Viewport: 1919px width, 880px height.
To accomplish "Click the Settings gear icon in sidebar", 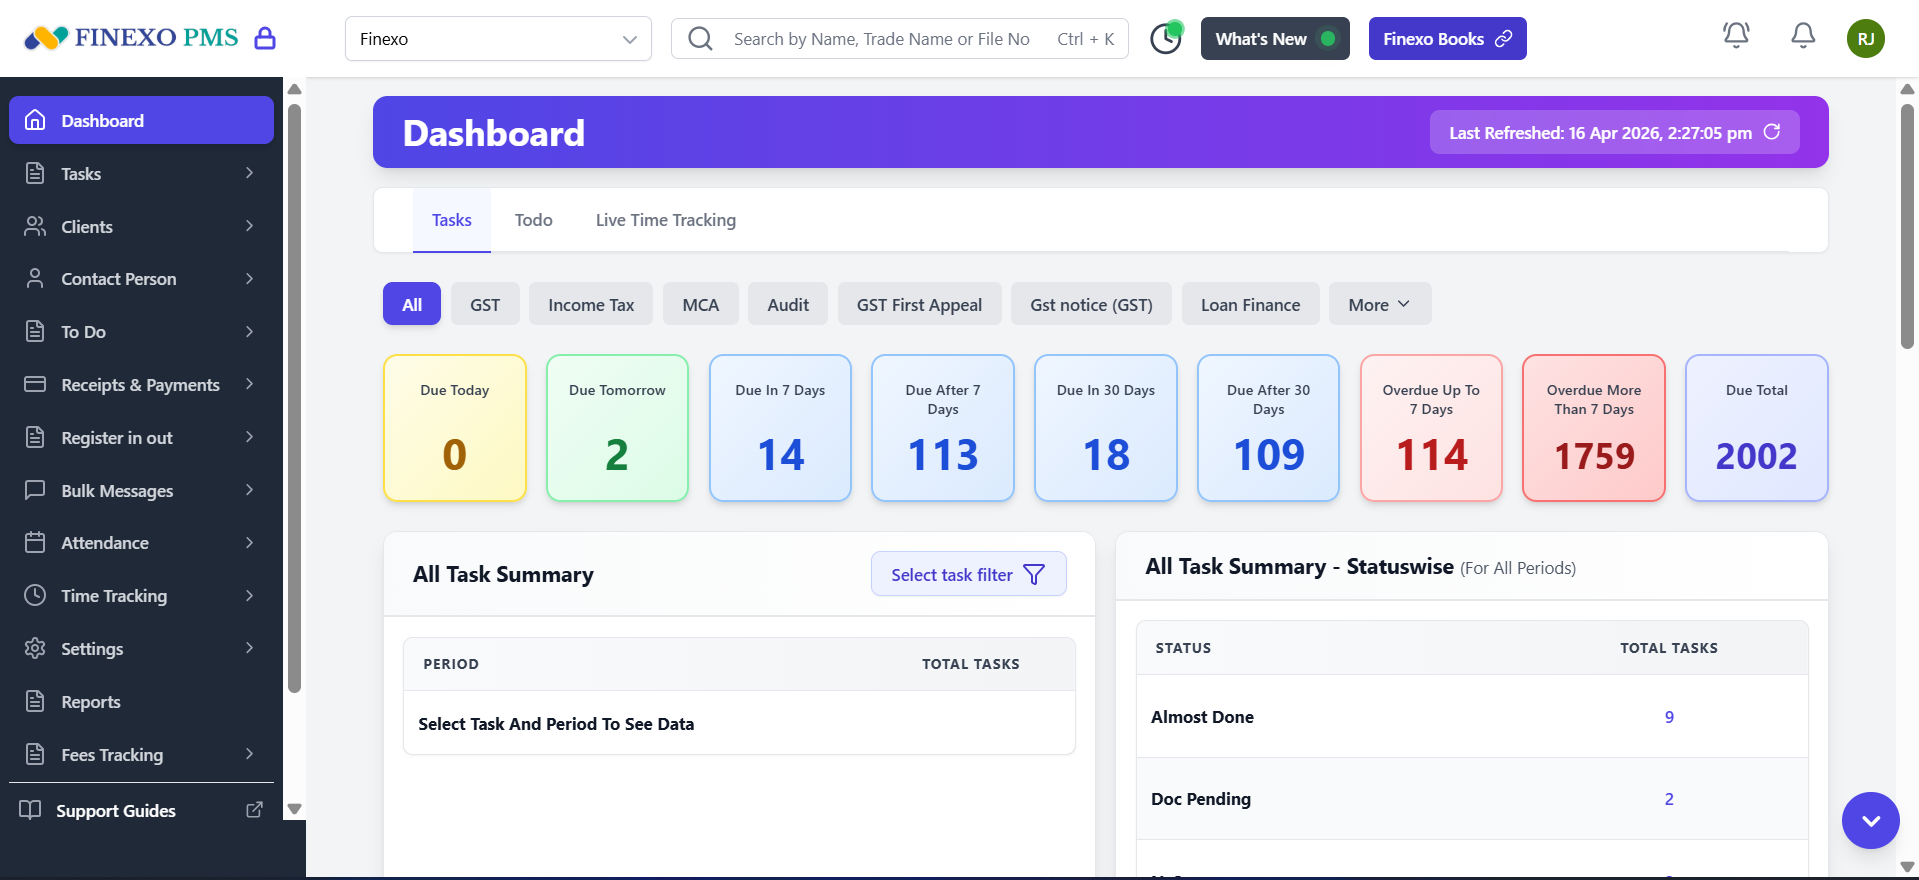I will click(35, 648).
